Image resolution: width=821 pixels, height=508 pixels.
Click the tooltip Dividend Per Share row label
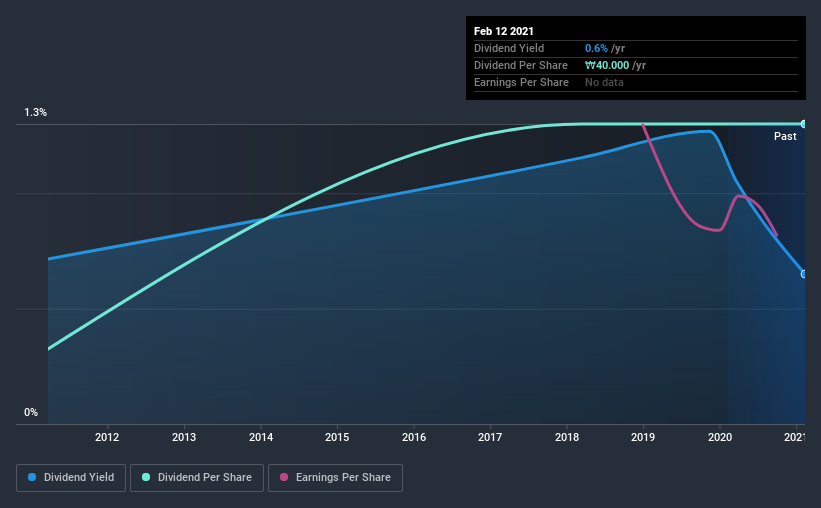(521, 65)
